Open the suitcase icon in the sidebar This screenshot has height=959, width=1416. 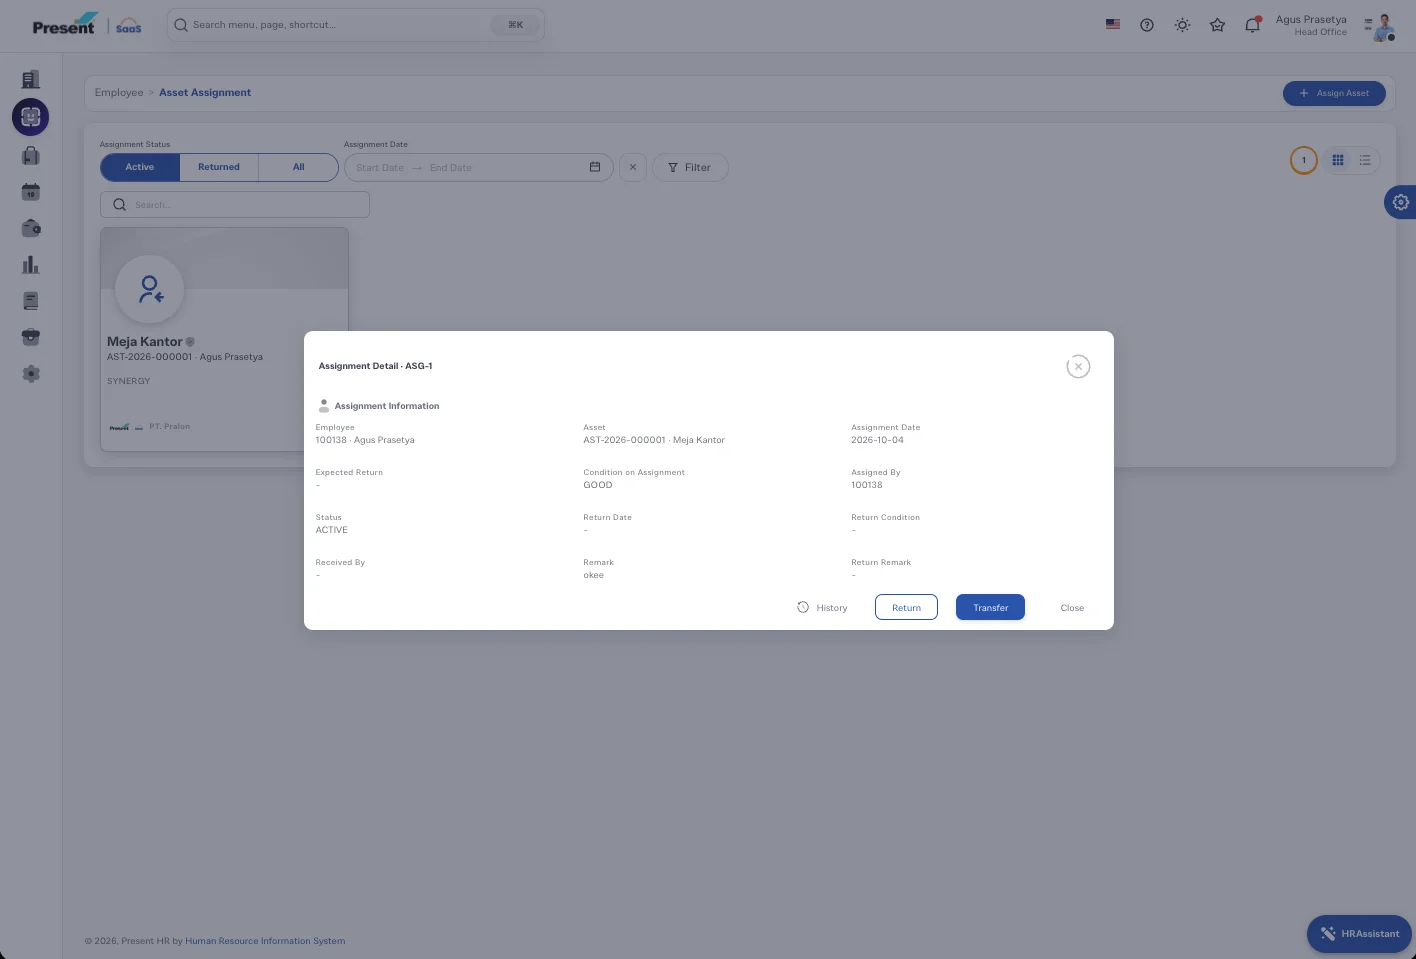31,155
